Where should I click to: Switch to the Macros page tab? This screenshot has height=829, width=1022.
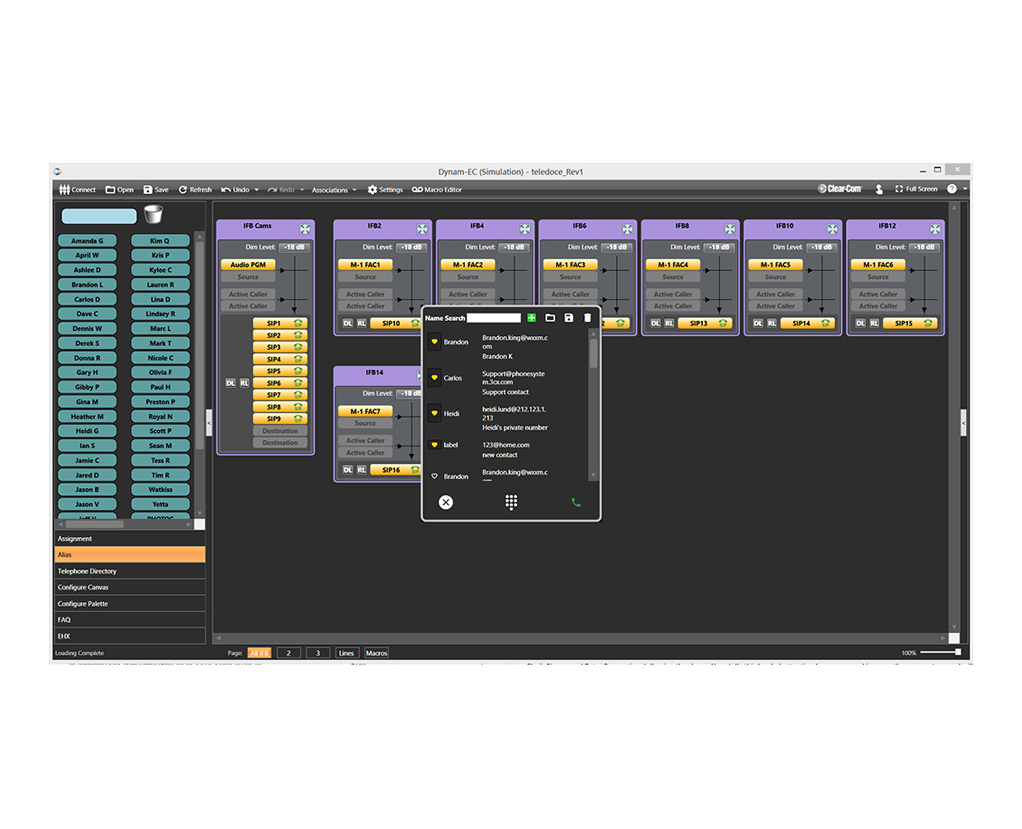coord(377,653)
